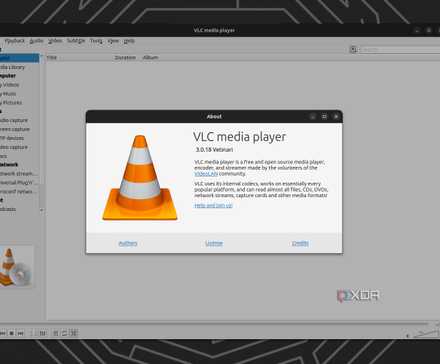Screen dimensions: 440x364
Task: Click album art cone thumbnail in sidebar
Action: point(16,267)
